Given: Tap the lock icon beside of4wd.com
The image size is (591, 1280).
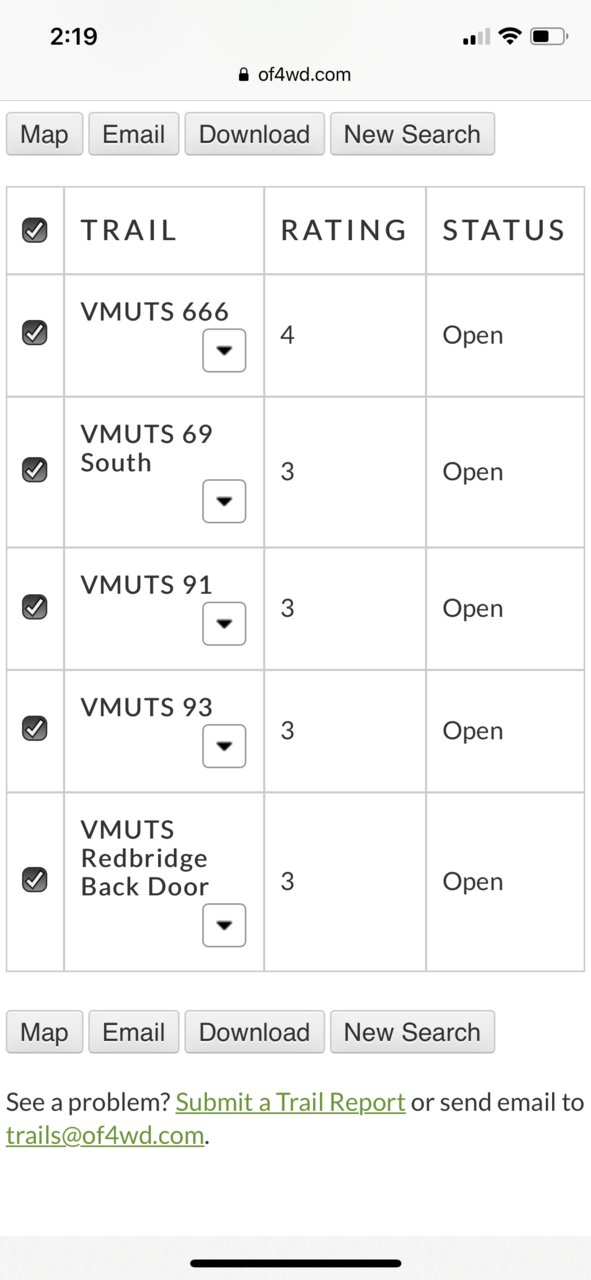Looking at the screenshot, I should click(243, 75).
